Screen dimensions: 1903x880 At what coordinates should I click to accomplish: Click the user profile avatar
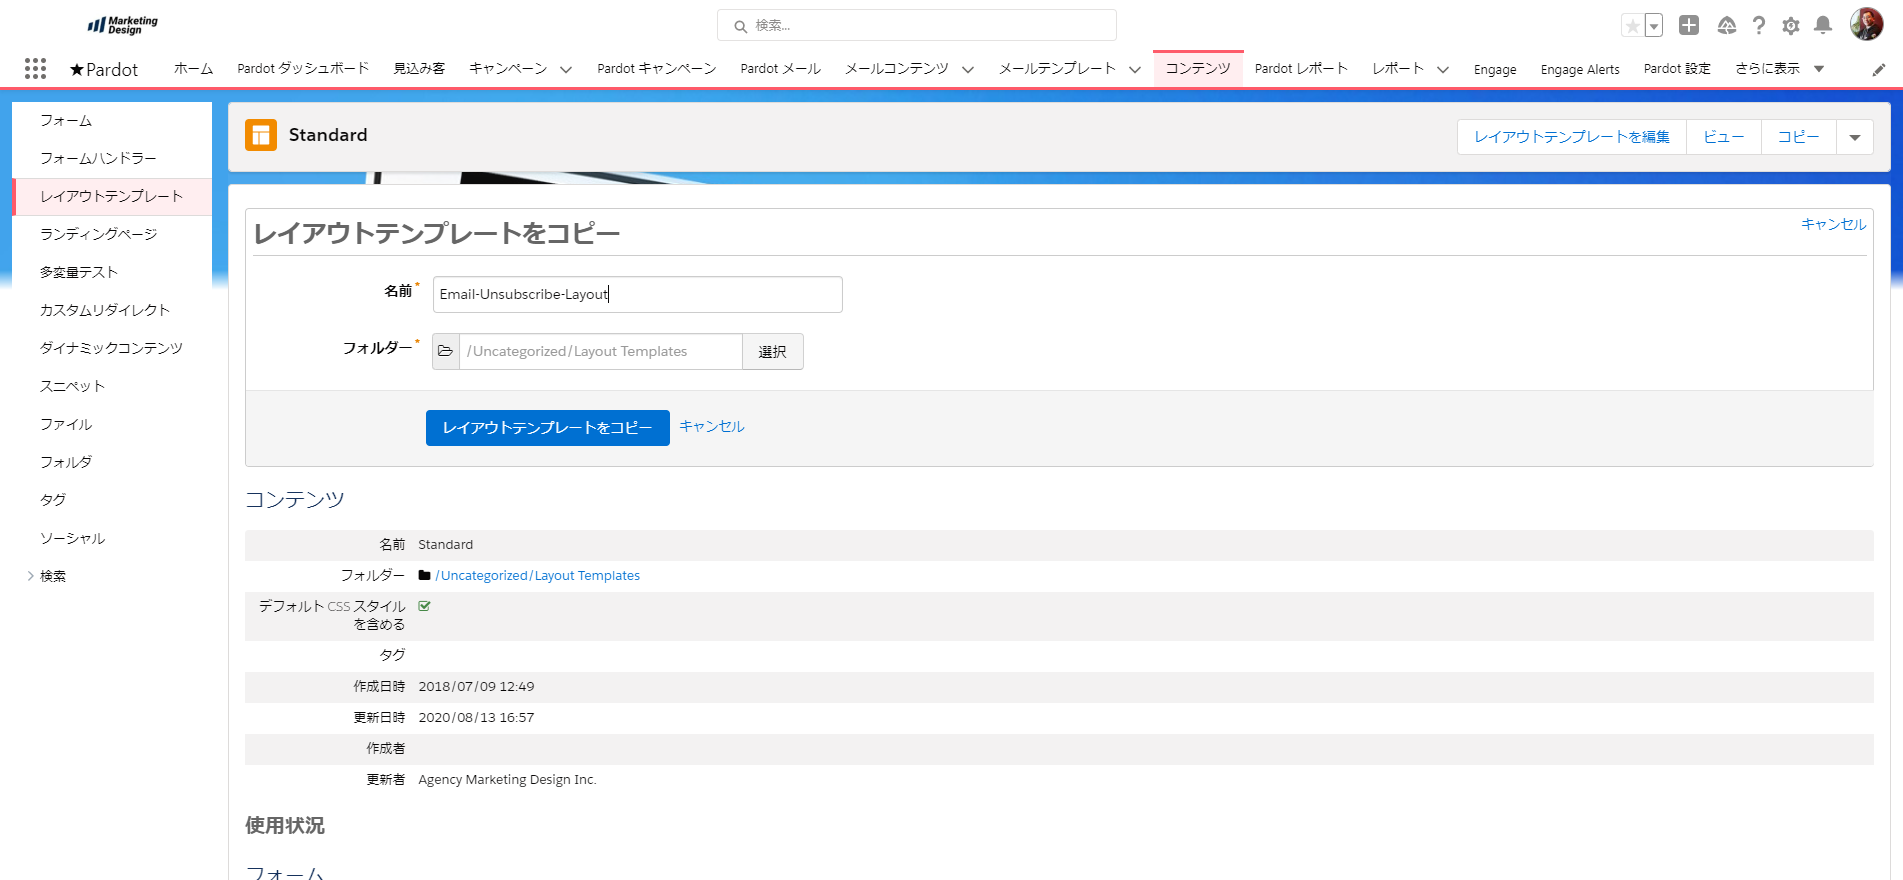[1866, 25]
